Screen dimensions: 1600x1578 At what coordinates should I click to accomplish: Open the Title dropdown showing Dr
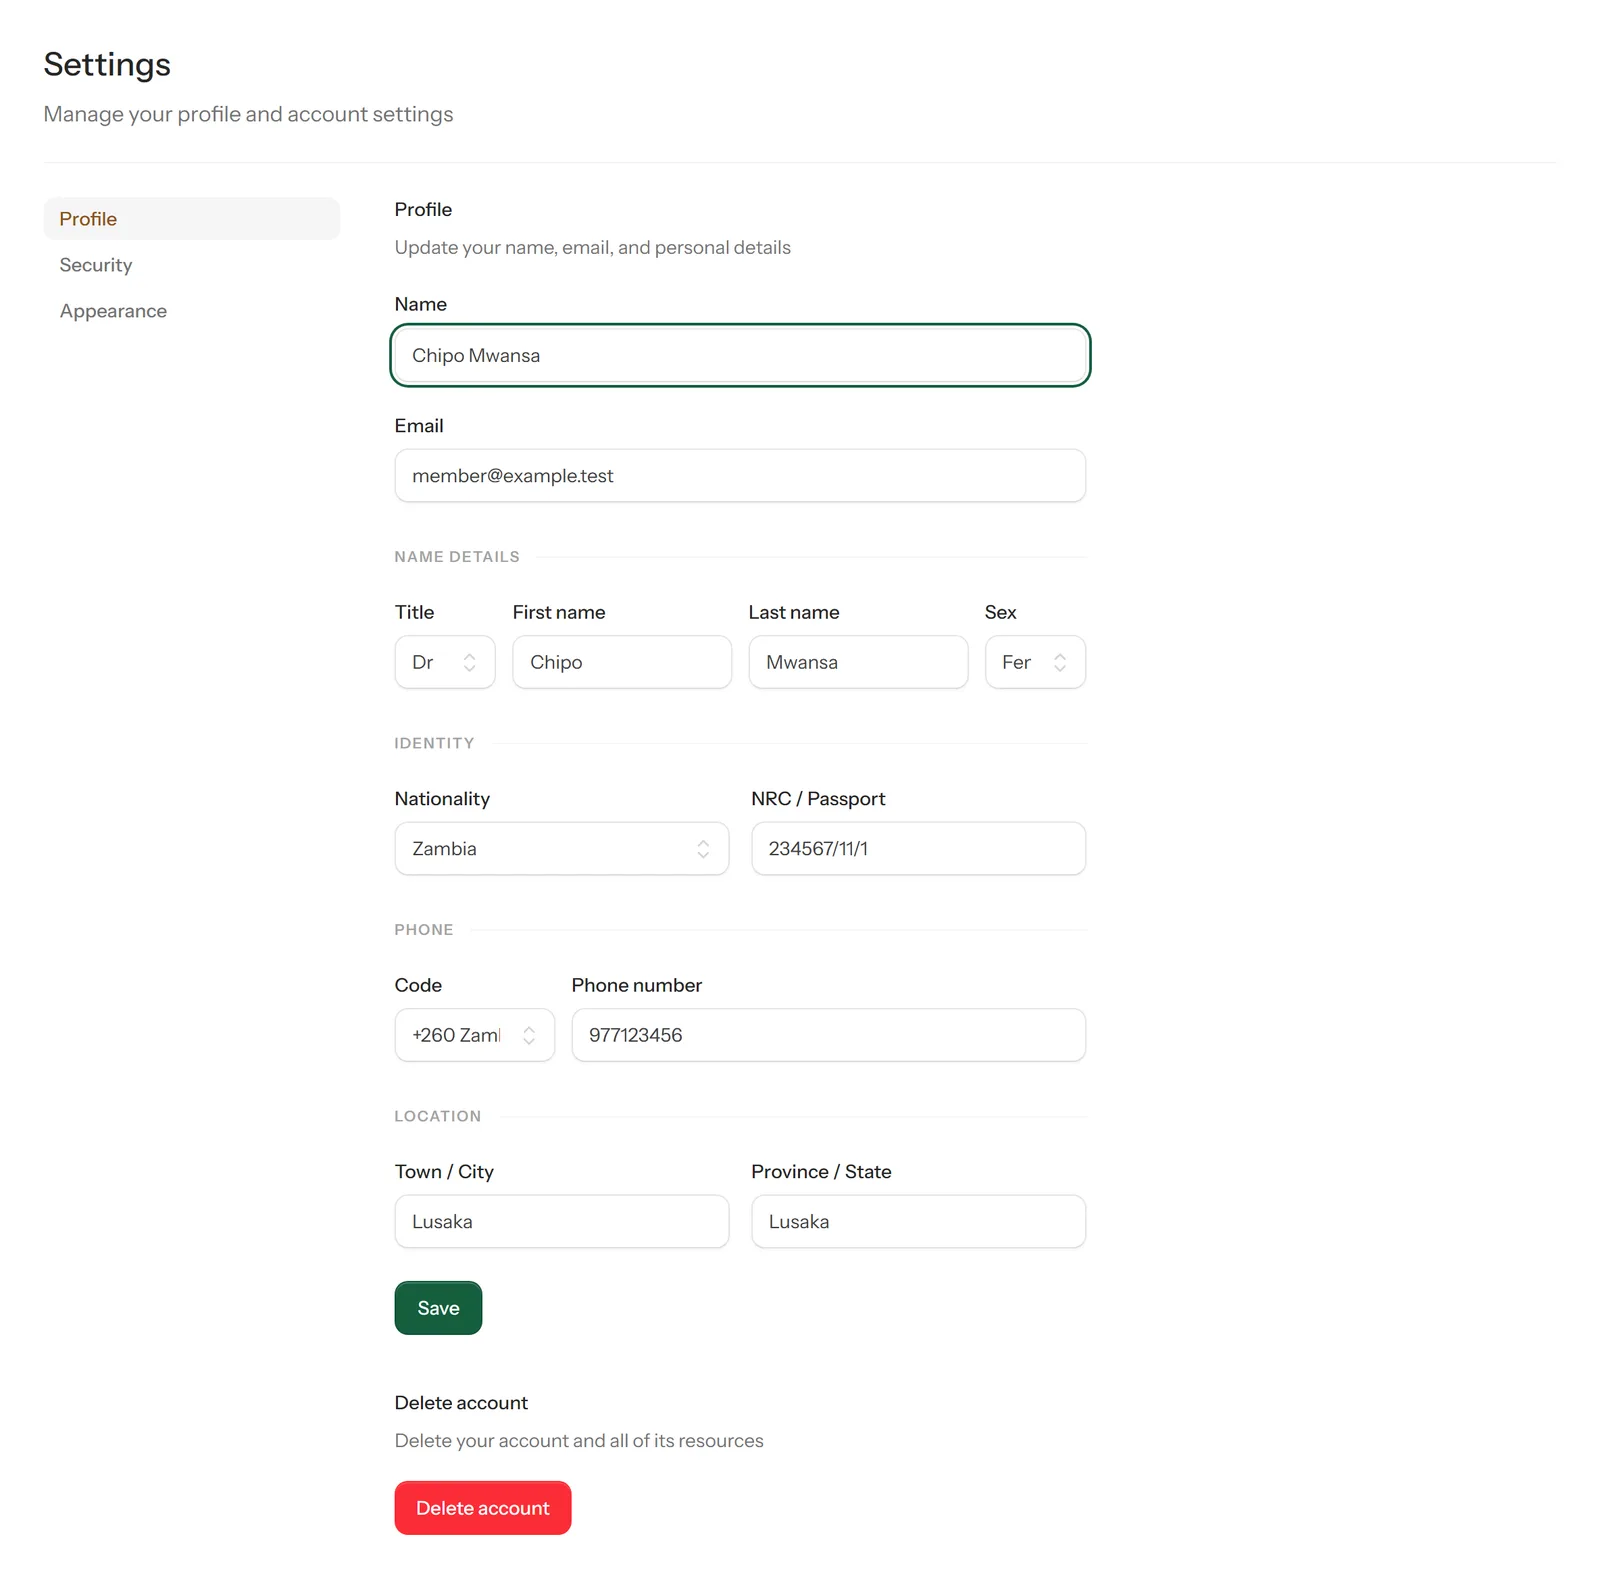coord(445,662)
